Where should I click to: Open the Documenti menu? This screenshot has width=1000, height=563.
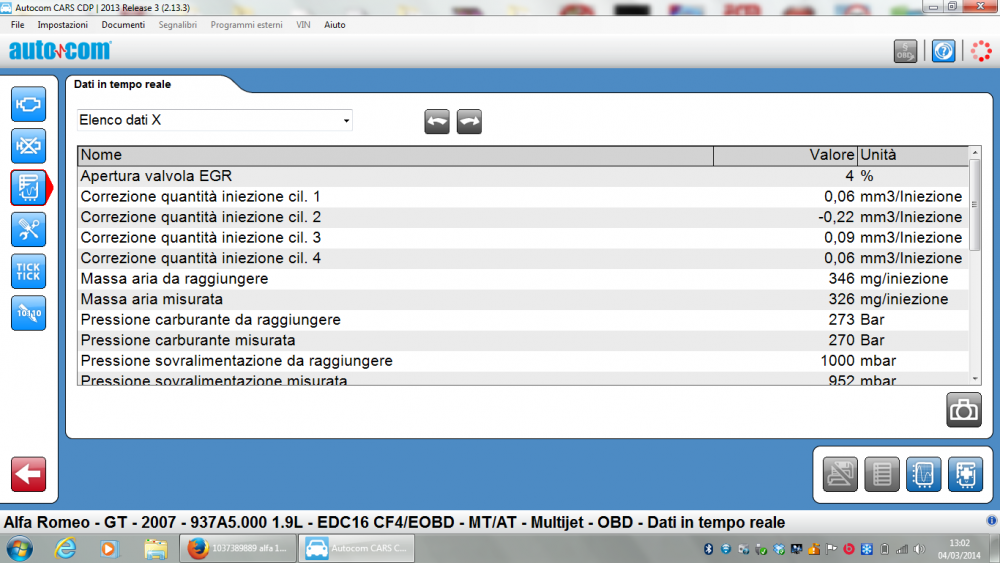tap(123, 25)
